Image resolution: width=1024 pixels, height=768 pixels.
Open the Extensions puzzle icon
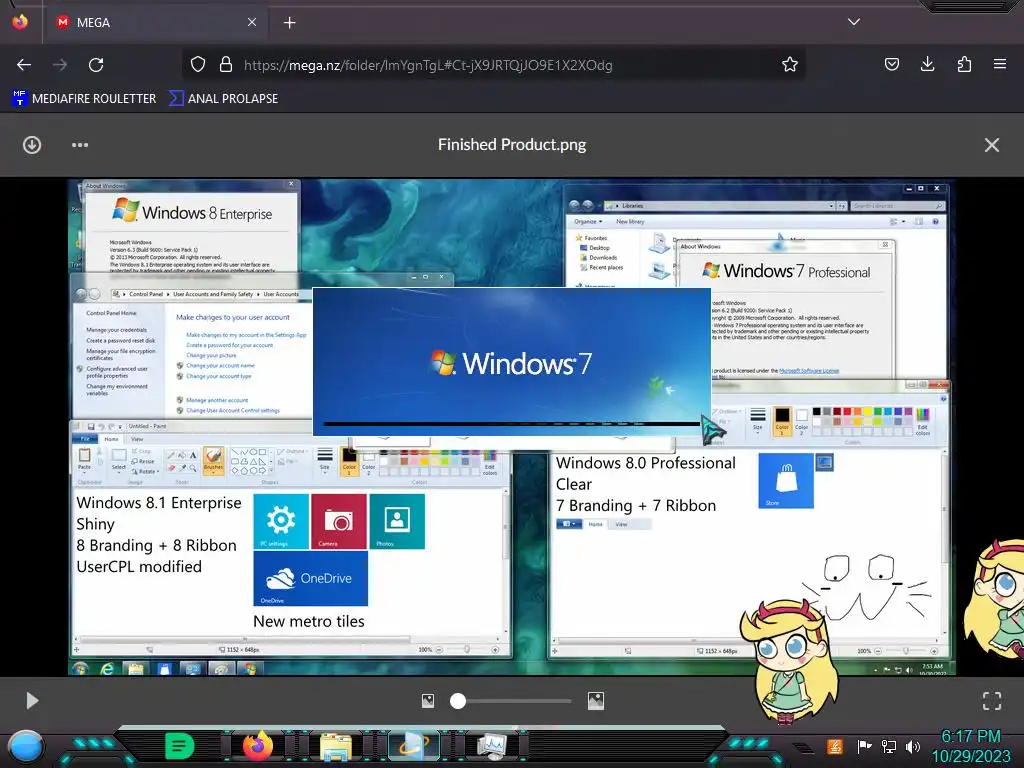pos(964,64)
